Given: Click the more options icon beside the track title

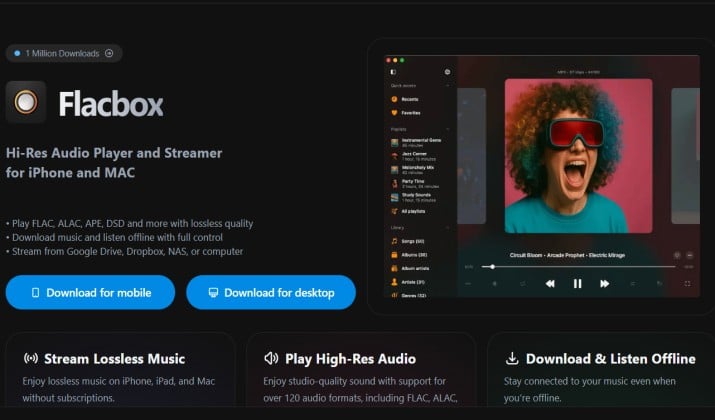Looking at the screenshot, I should tap(689, 255).
